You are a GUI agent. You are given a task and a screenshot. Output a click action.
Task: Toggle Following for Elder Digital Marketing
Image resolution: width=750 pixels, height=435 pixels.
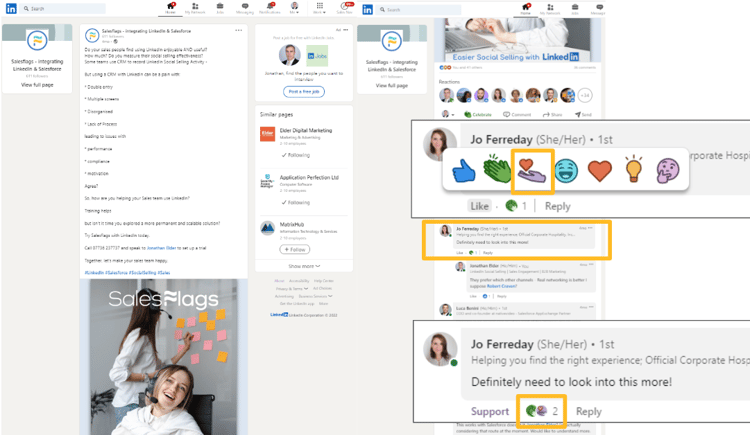296,155
